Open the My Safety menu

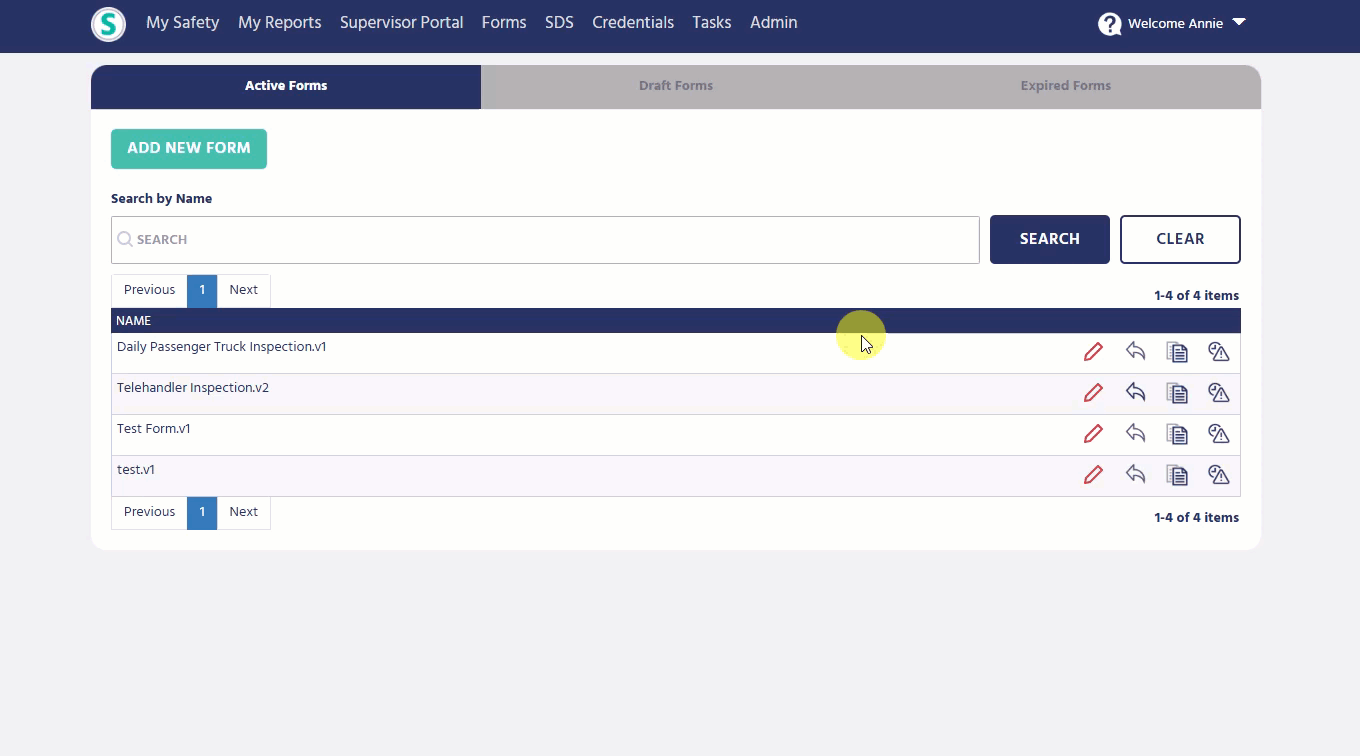(182, 22)
